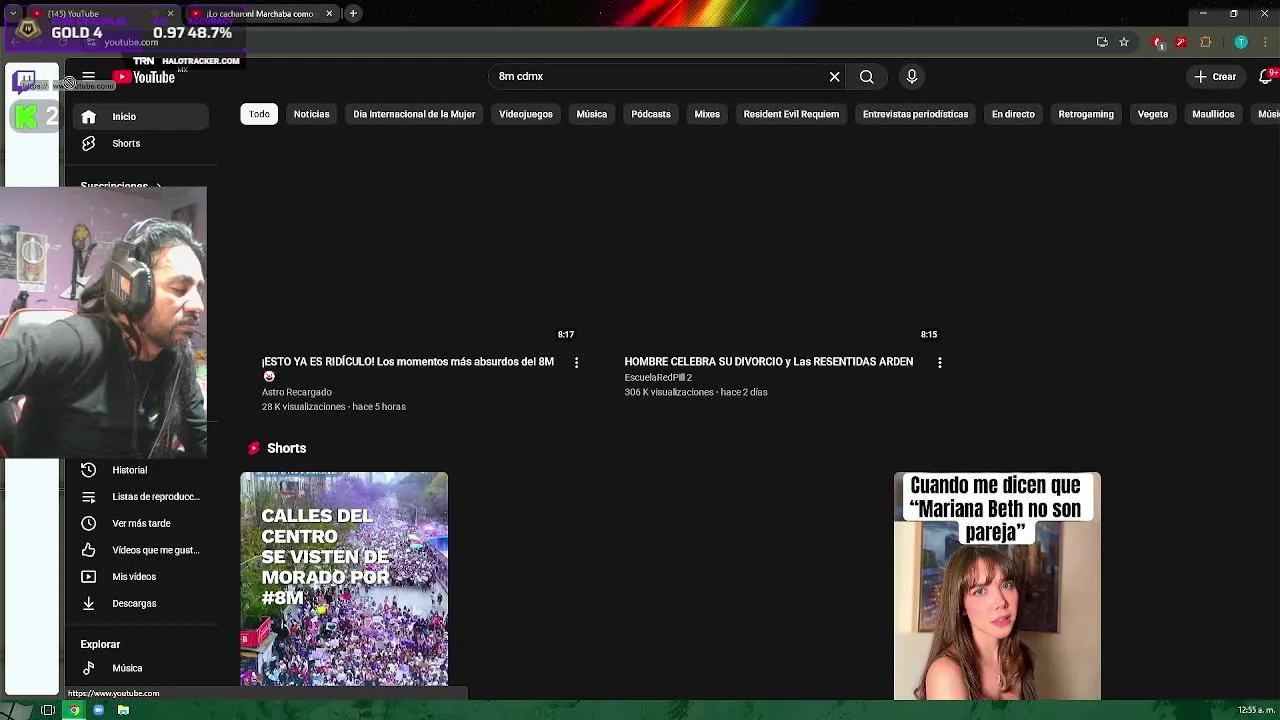Open the Twitch icon in left overlay
1280x720 pixels.
tap(25, 80)
